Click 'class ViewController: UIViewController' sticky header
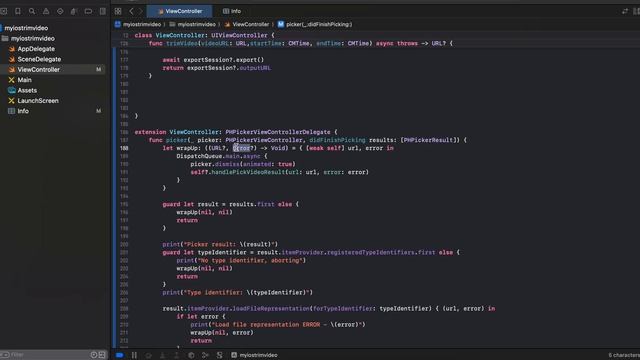The height and width of the screenshot is (360, 640). tap(204, 35)
